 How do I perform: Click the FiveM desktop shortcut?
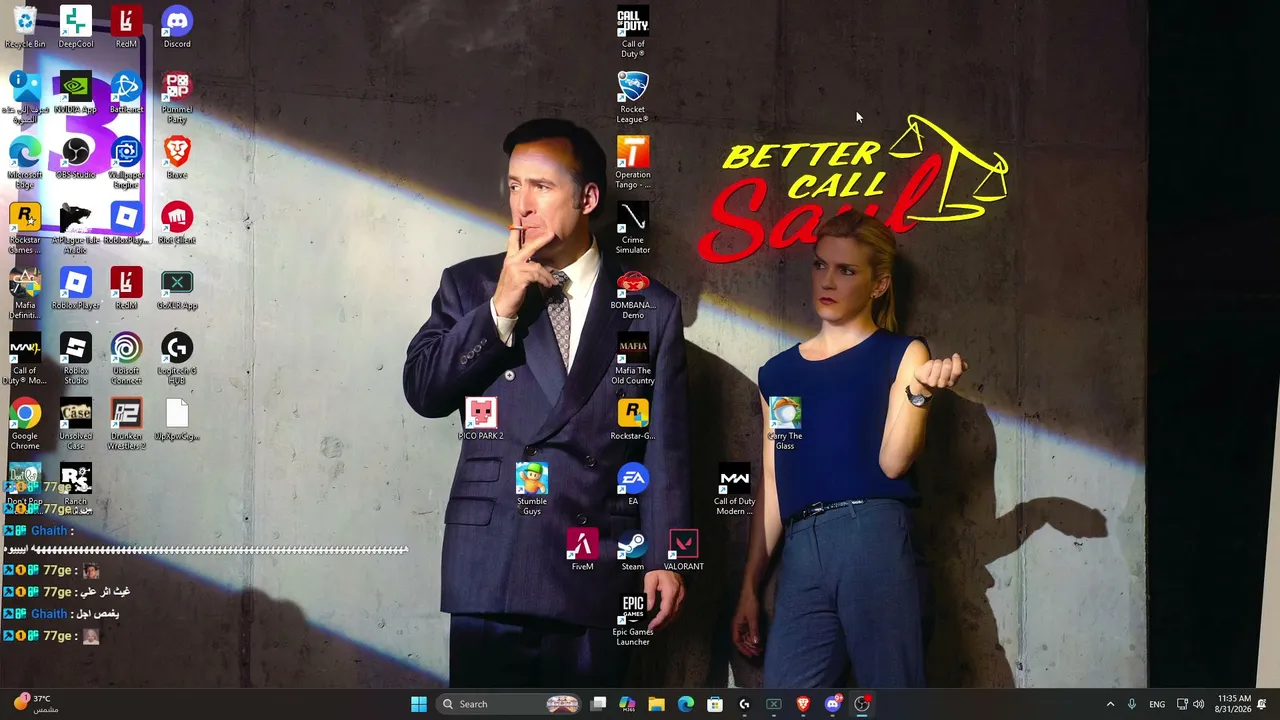tap(582, 550)
